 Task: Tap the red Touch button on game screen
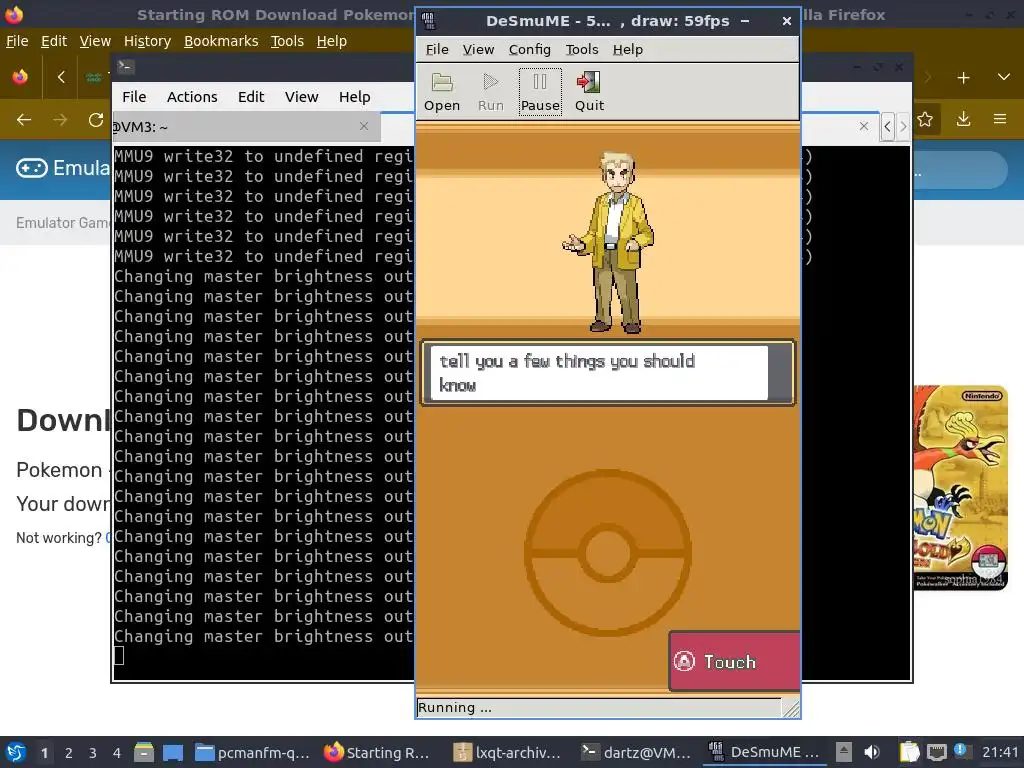point(735,661)
